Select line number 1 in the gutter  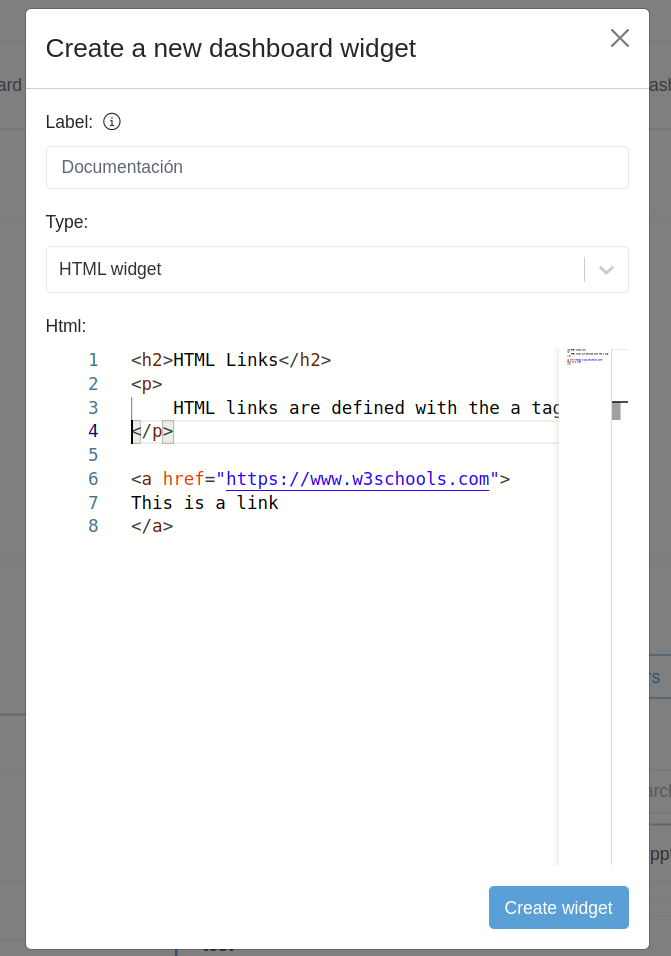click(x=93, y=360)
